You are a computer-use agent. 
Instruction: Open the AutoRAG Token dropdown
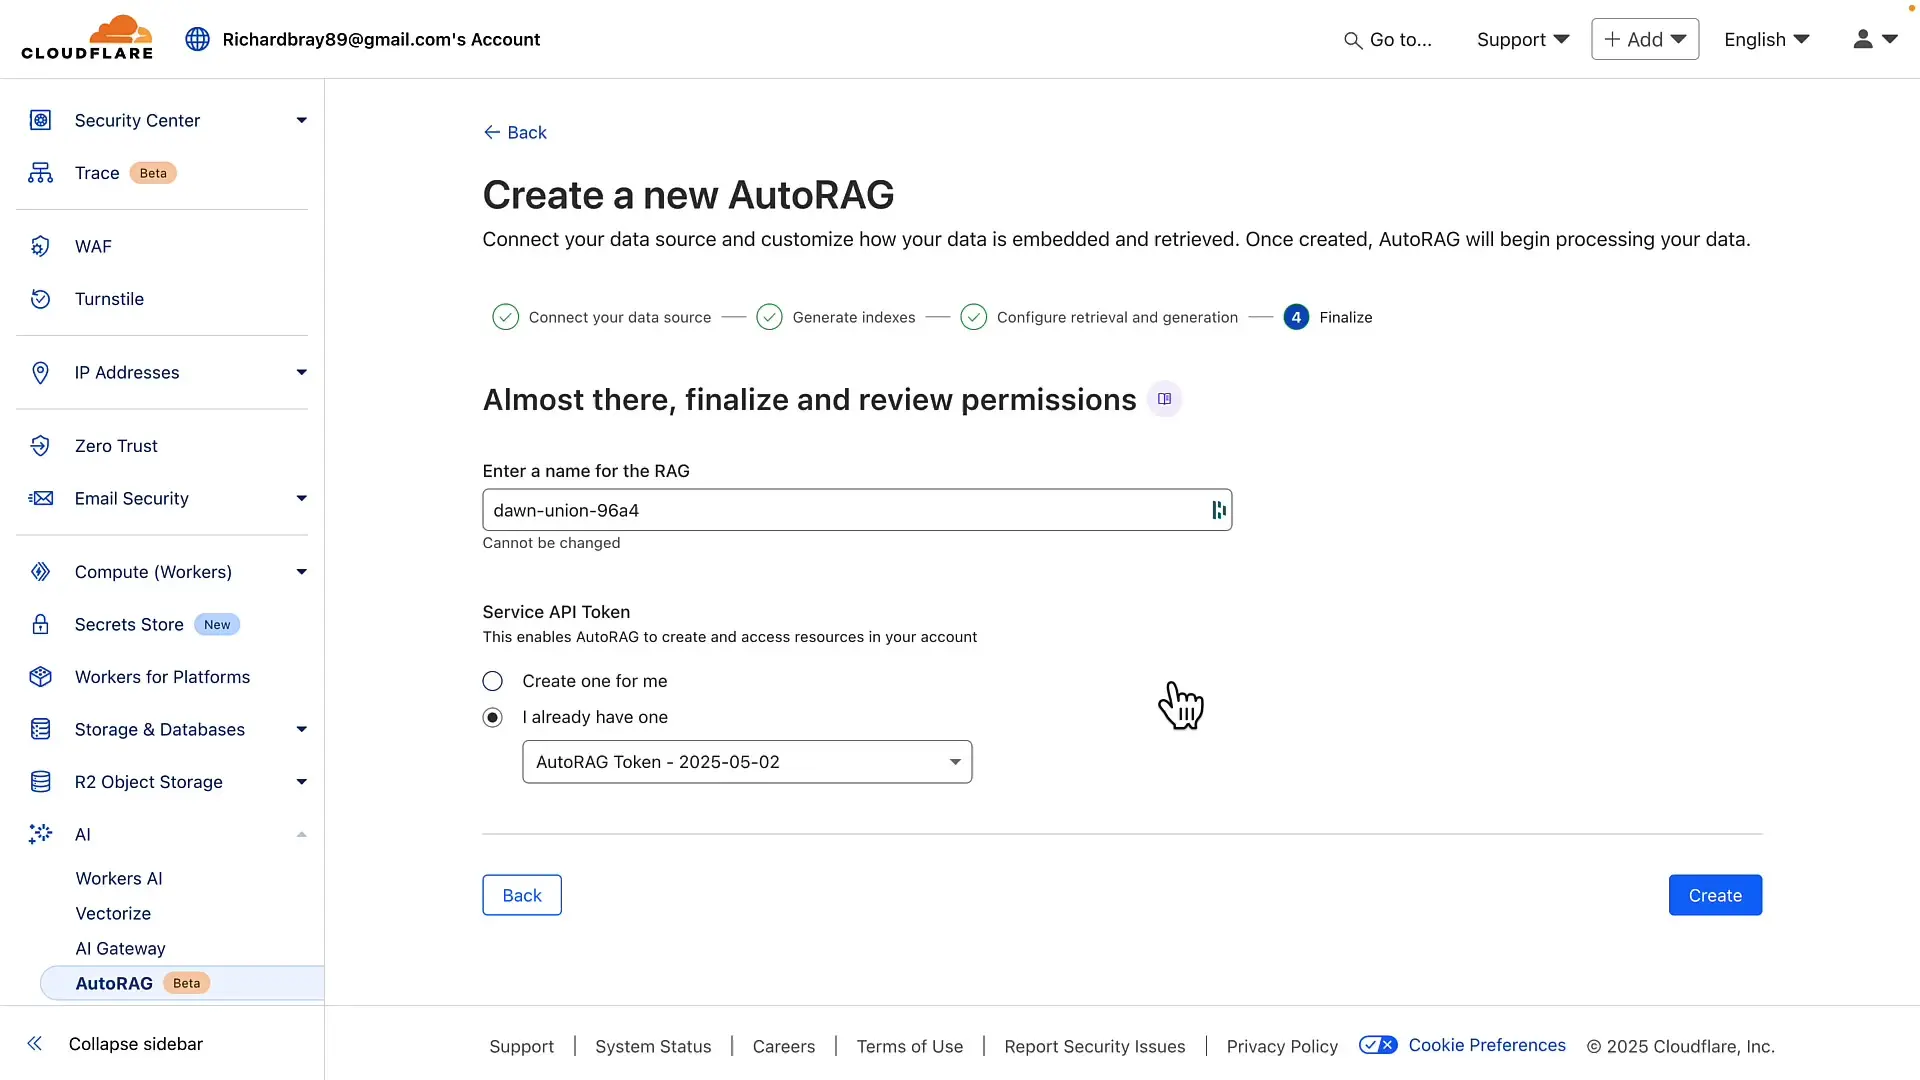(747, 762)
